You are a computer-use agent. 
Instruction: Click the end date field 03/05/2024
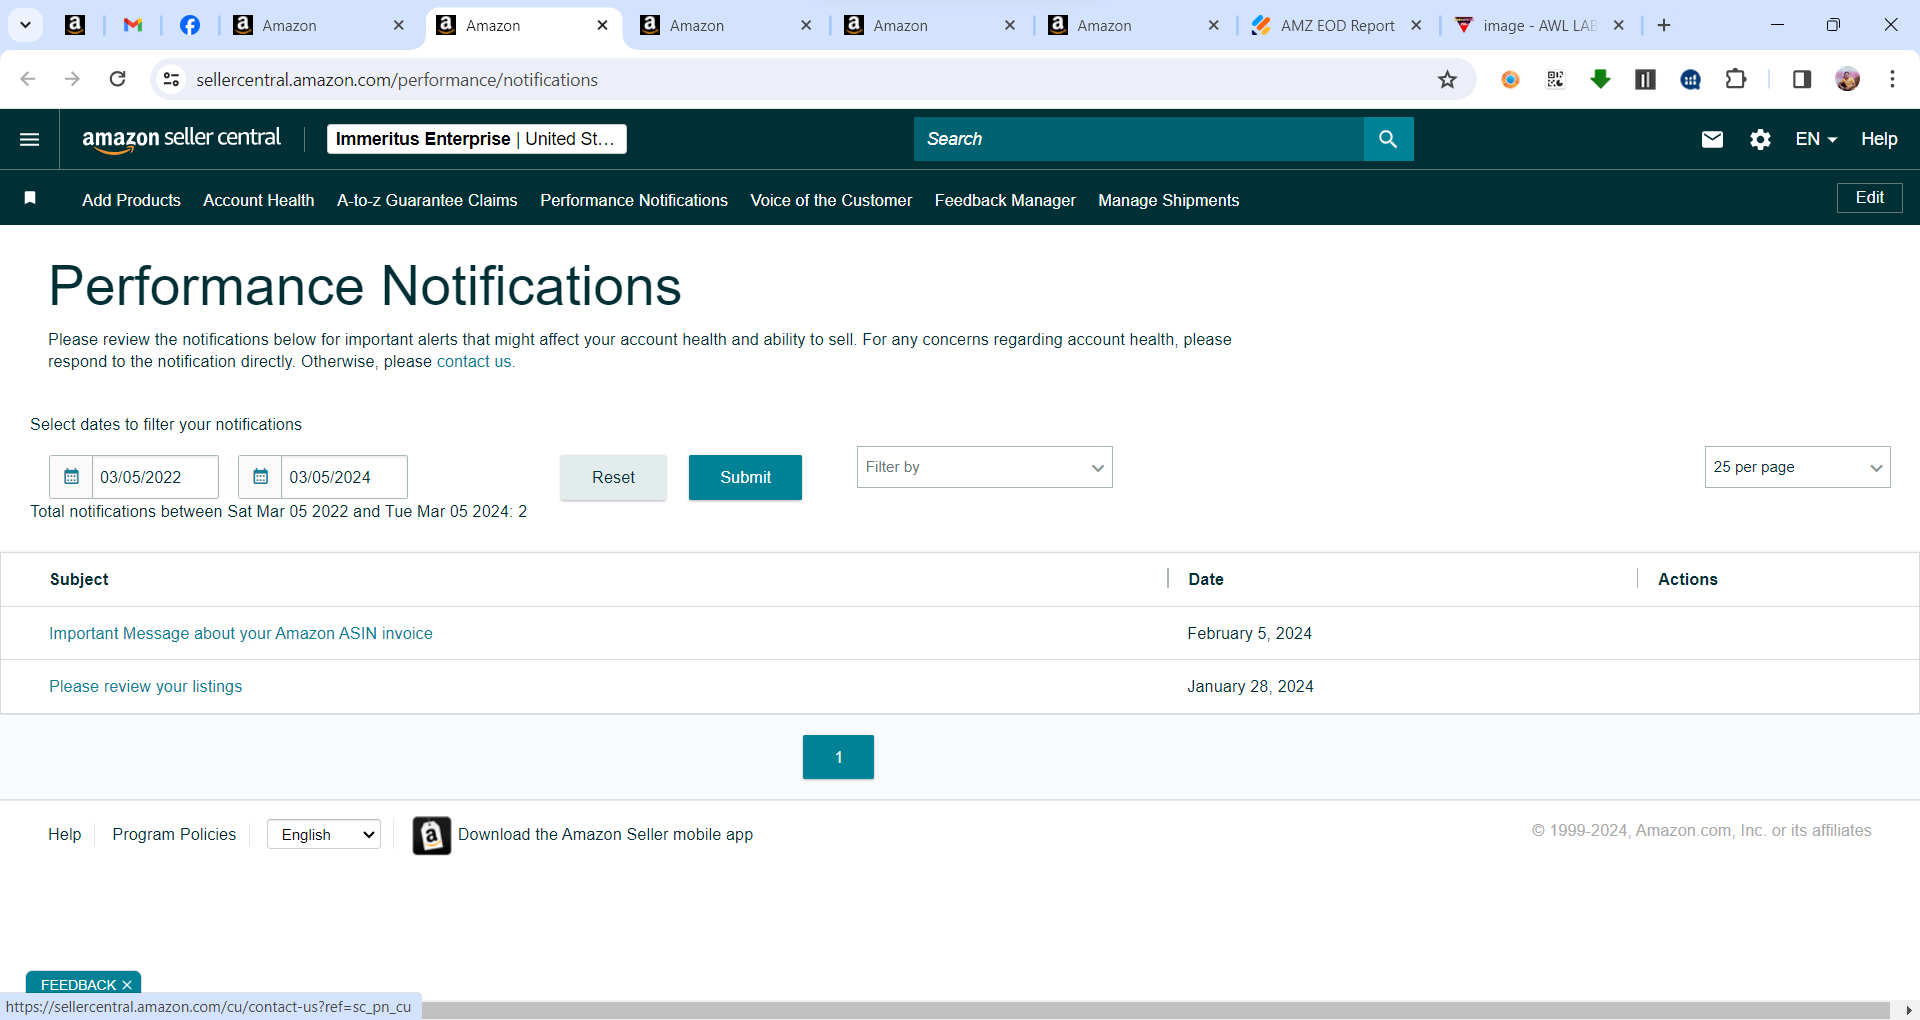point(344,477)
